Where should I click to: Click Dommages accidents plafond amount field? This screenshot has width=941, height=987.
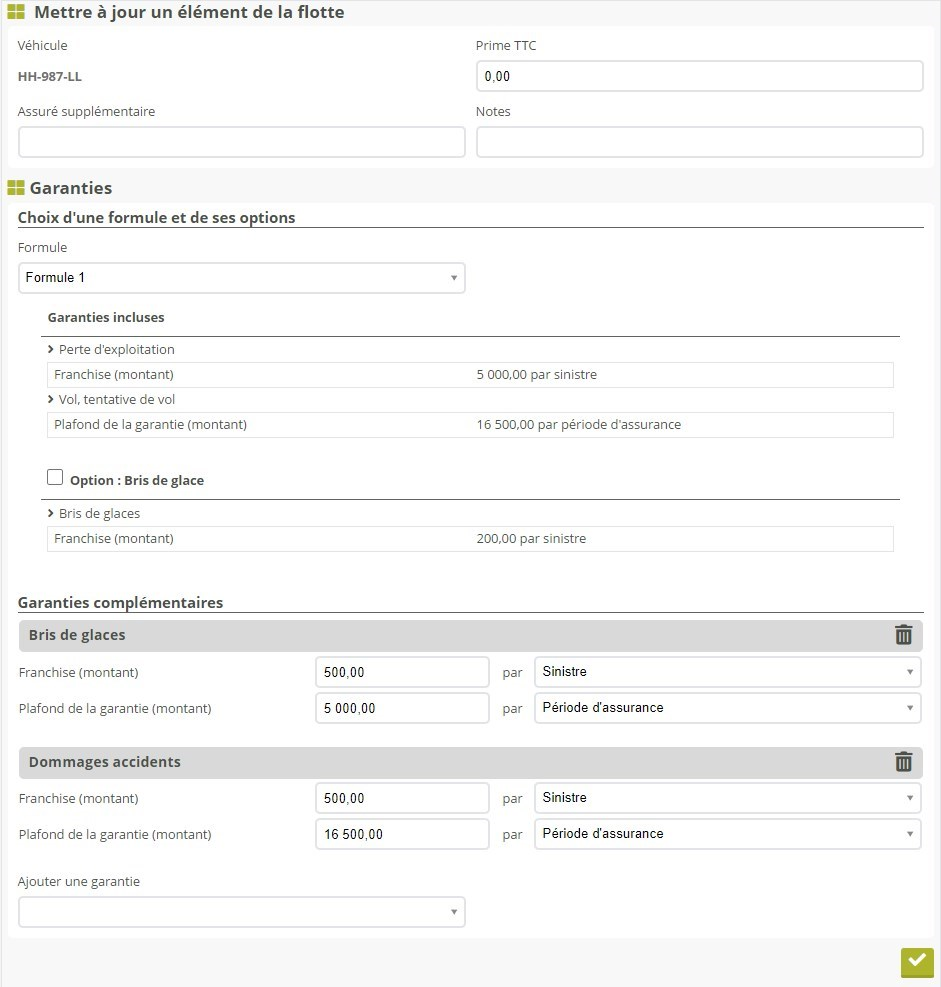click(402, 834)
